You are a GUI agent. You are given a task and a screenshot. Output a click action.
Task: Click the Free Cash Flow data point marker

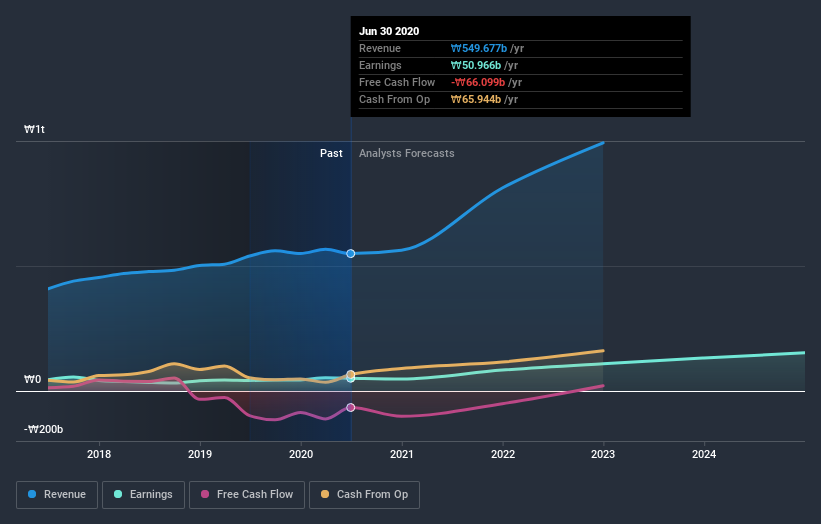tap(351, 407)
